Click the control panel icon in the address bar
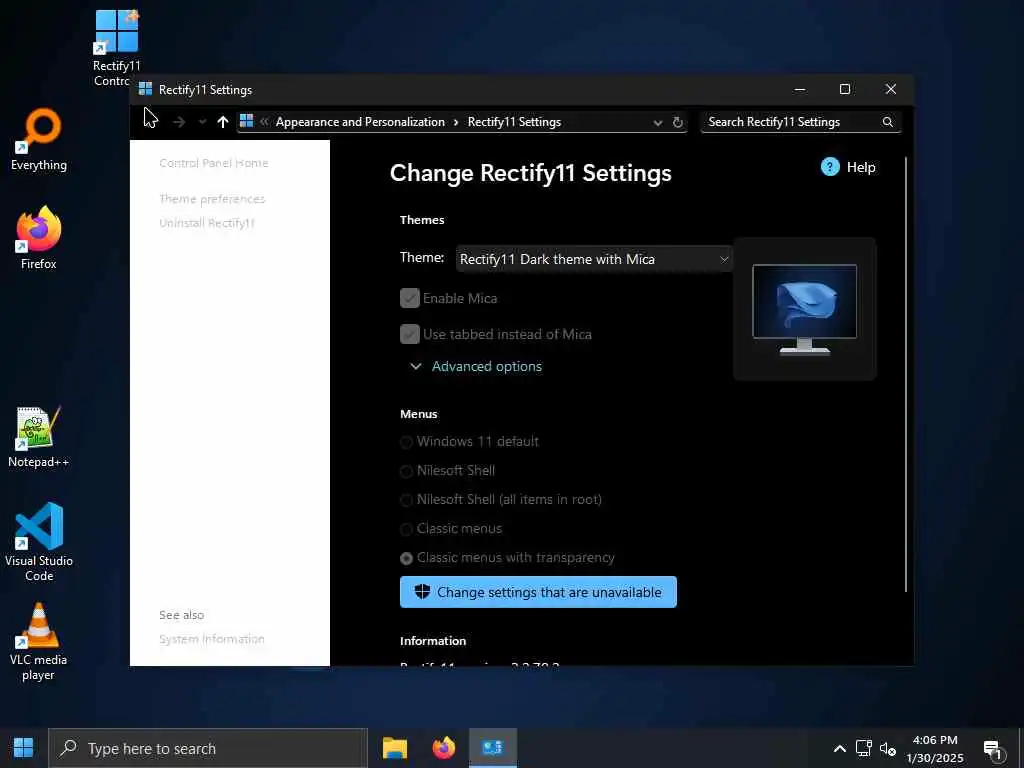 point(246,121)
